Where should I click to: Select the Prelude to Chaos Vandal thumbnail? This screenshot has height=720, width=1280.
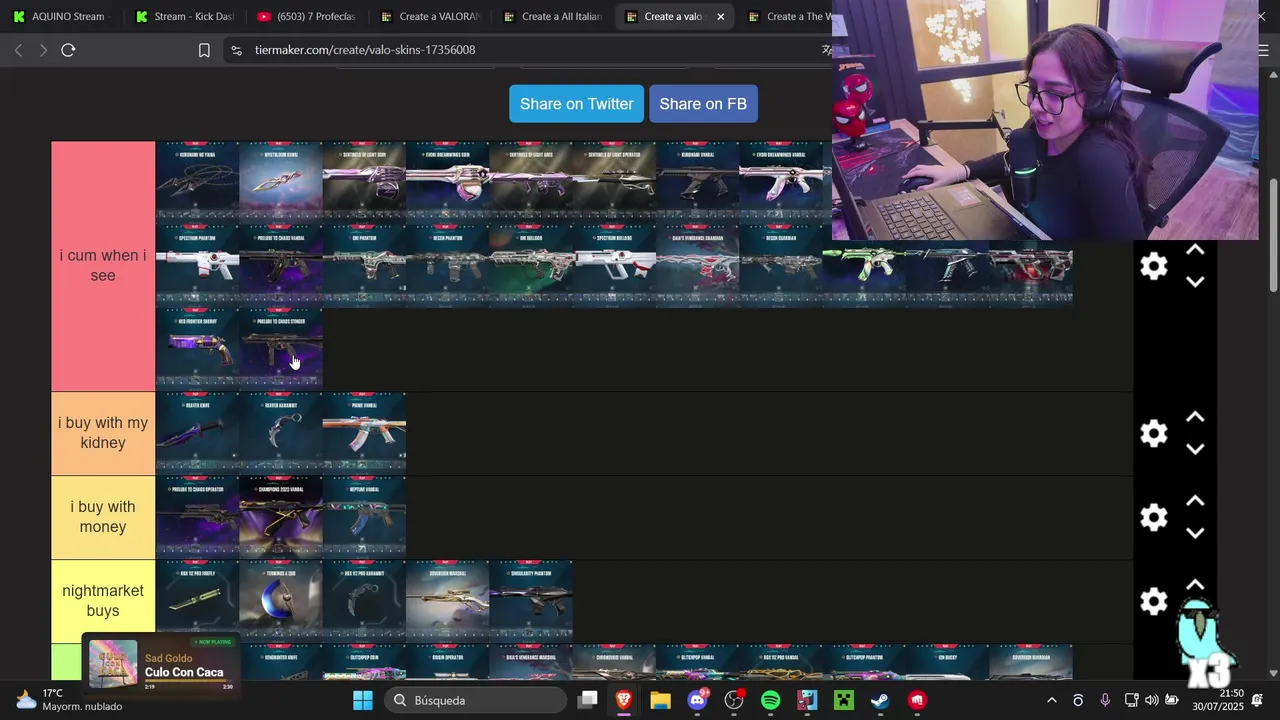click(281, 265)
